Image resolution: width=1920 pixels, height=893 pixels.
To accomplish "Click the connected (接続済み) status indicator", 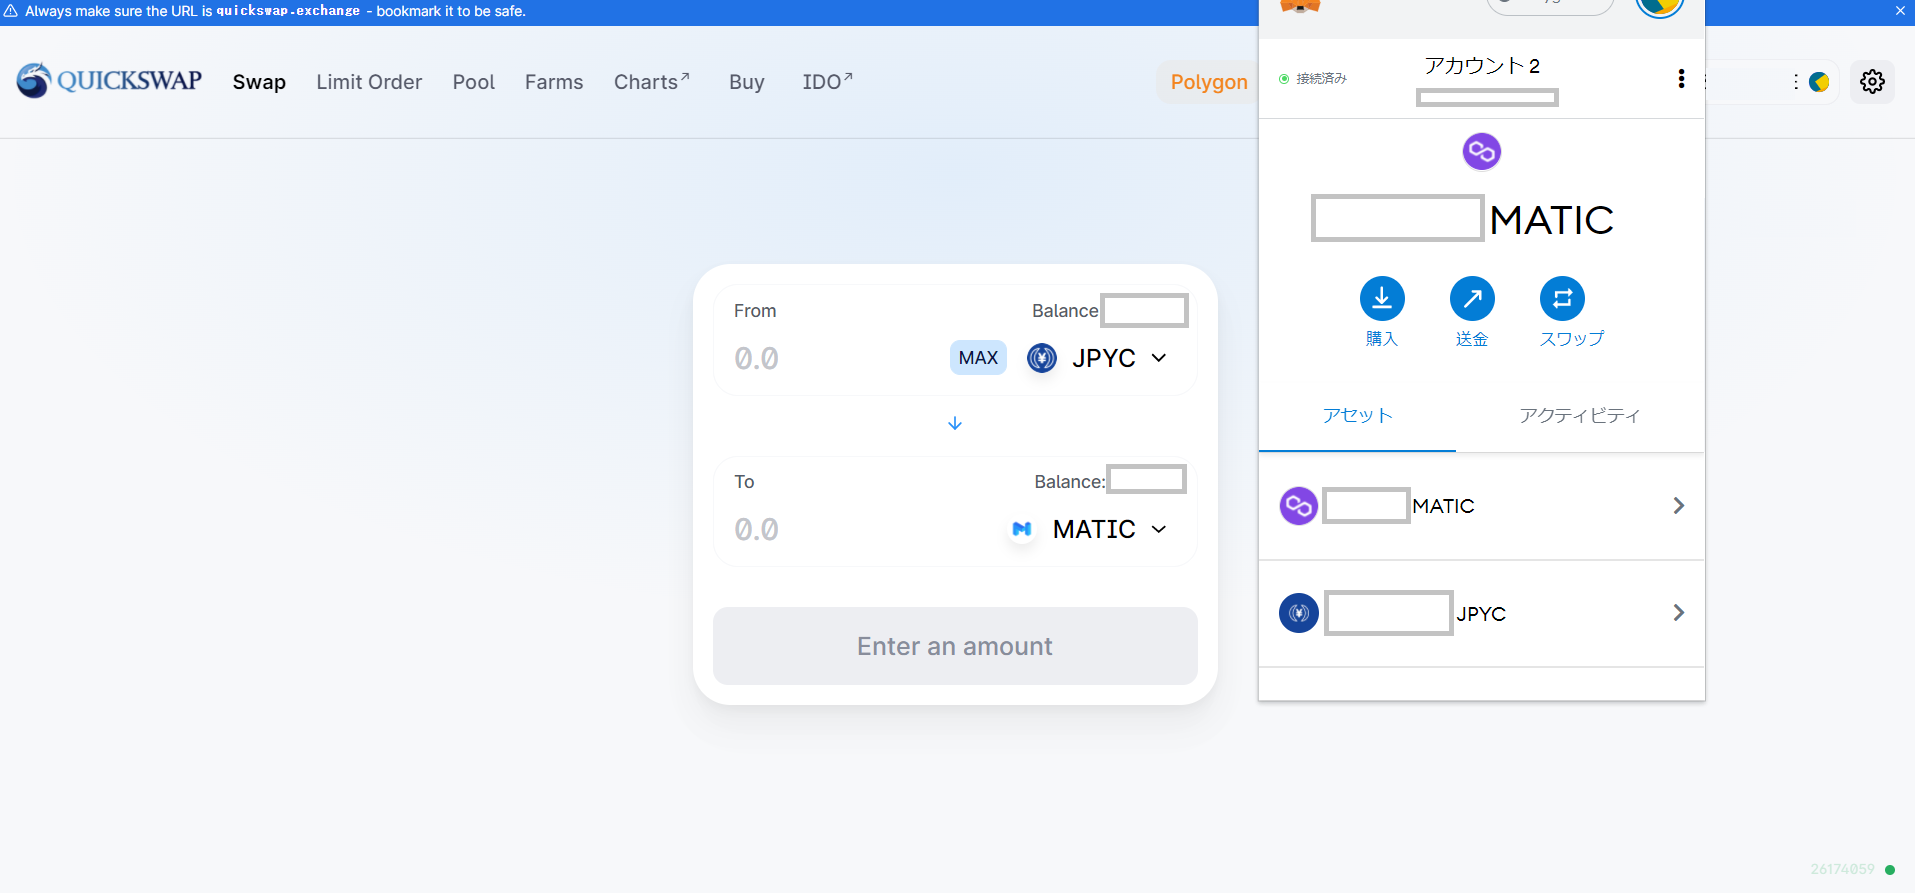I will pyautogui.click(x=1313, y=79).
